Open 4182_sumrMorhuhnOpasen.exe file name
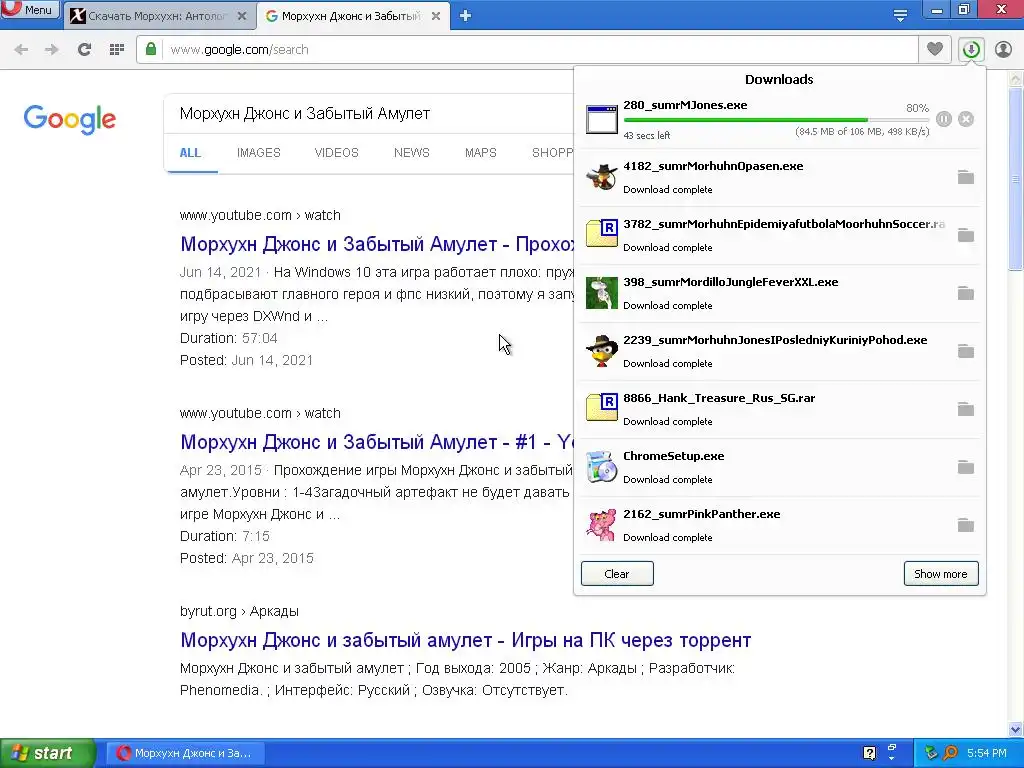 click(713, 166)
